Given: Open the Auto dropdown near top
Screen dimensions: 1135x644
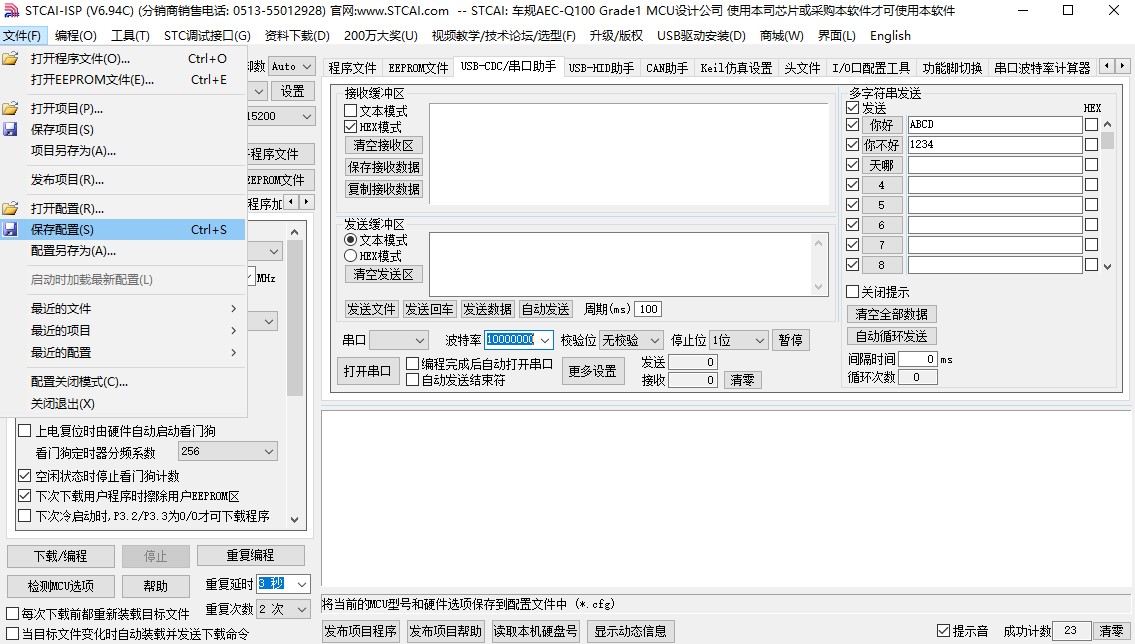Looking at the screenshot, I should pyautogui.click(x=291, y=67).
